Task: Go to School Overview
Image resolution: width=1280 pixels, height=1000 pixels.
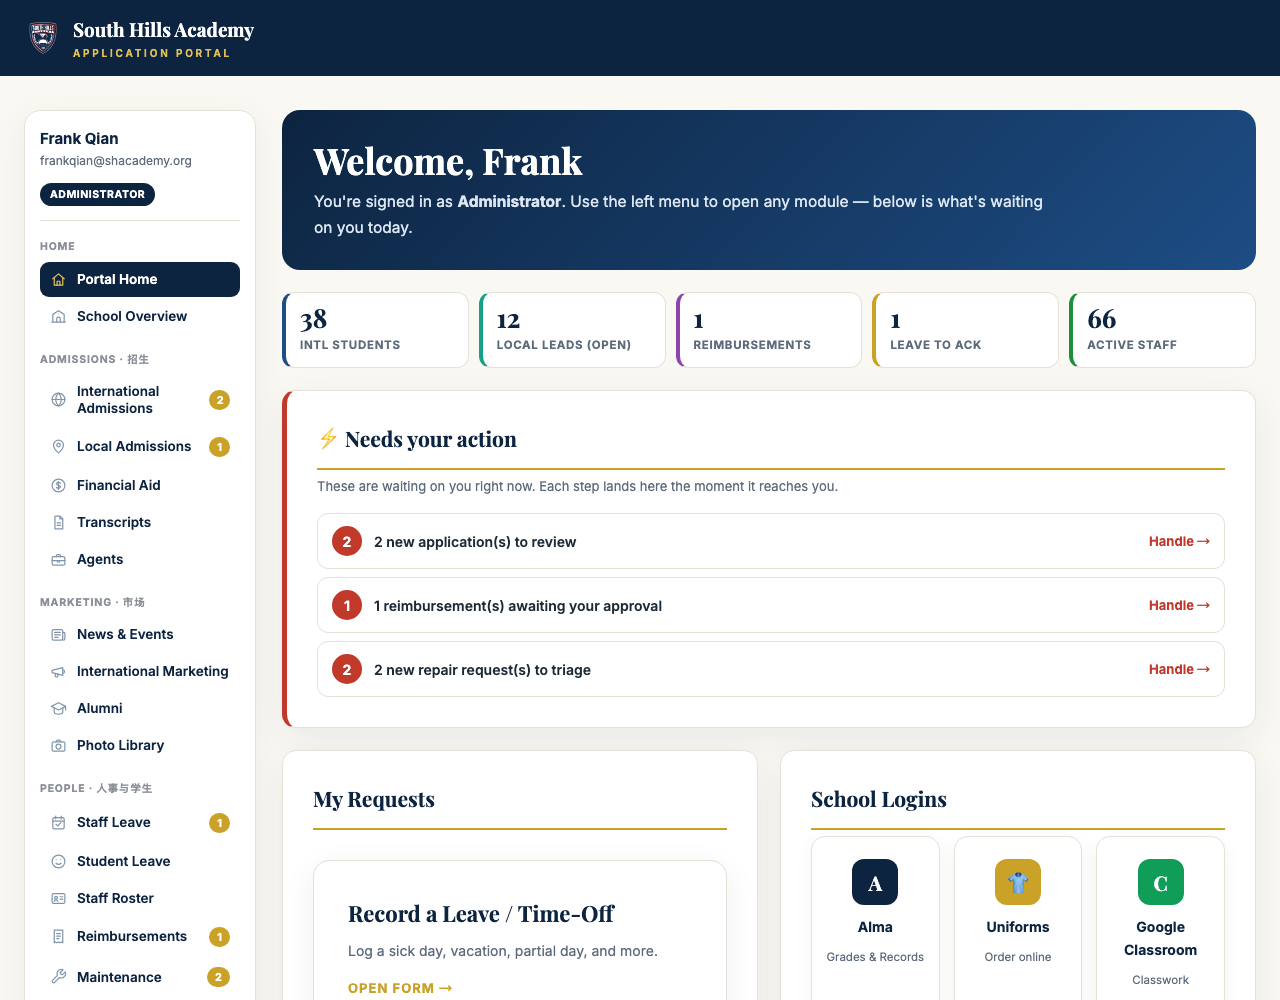Action: (140, 317)
